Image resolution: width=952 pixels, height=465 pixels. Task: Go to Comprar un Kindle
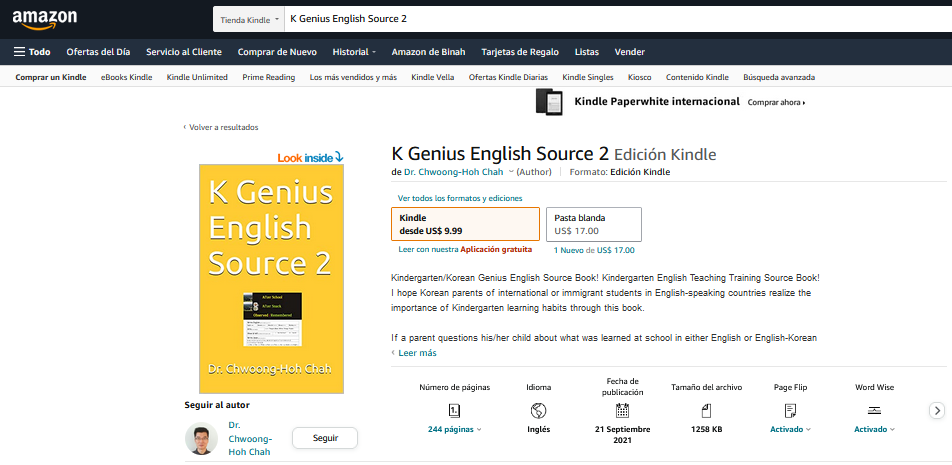(51, 77)
